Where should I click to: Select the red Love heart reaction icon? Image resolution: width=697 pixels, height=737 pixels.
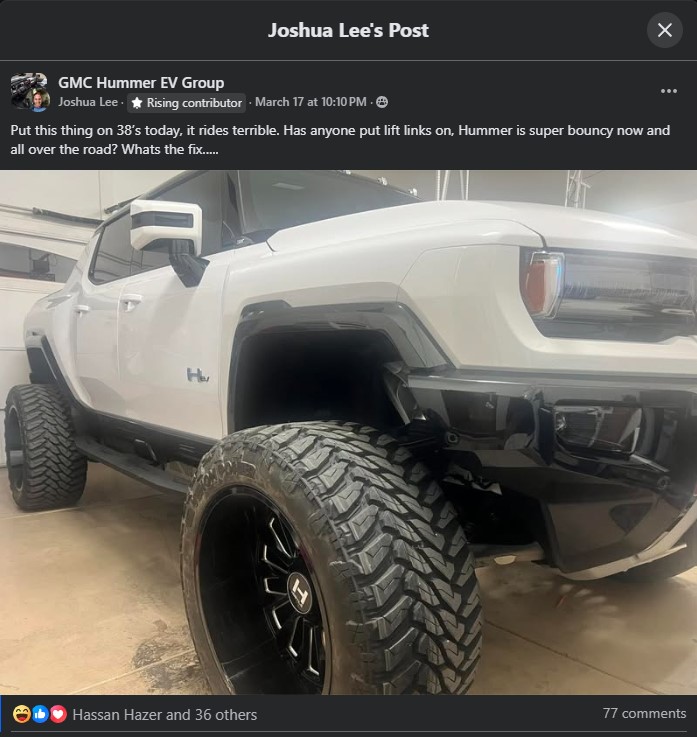click(58, 714)
